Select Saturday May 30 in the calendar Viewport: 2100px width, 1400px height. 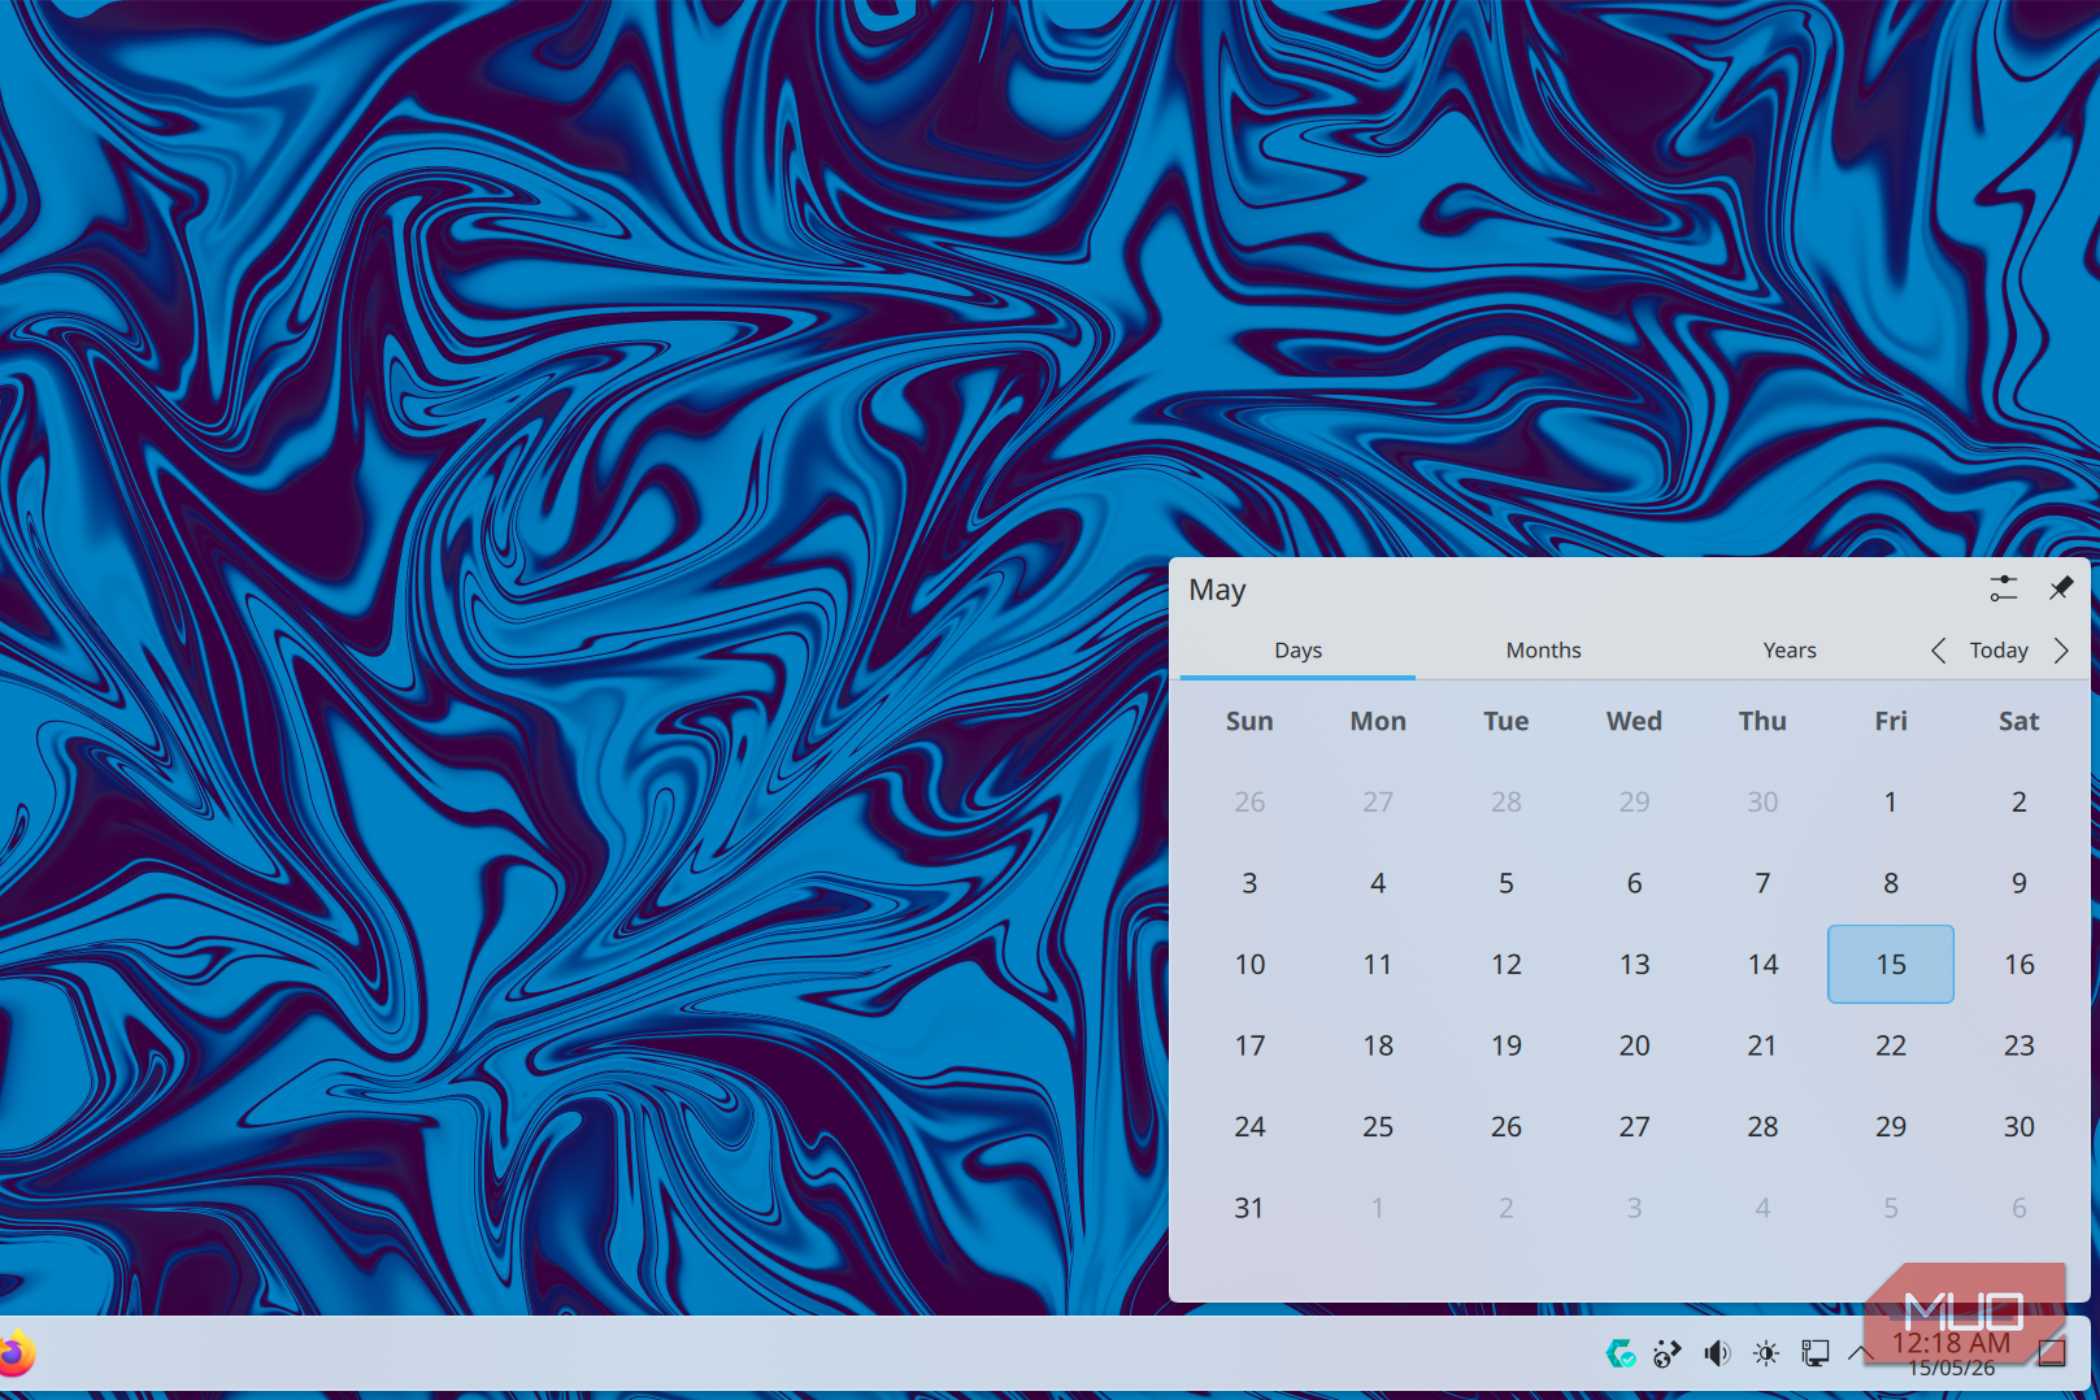click(x=2019, y=1127)
